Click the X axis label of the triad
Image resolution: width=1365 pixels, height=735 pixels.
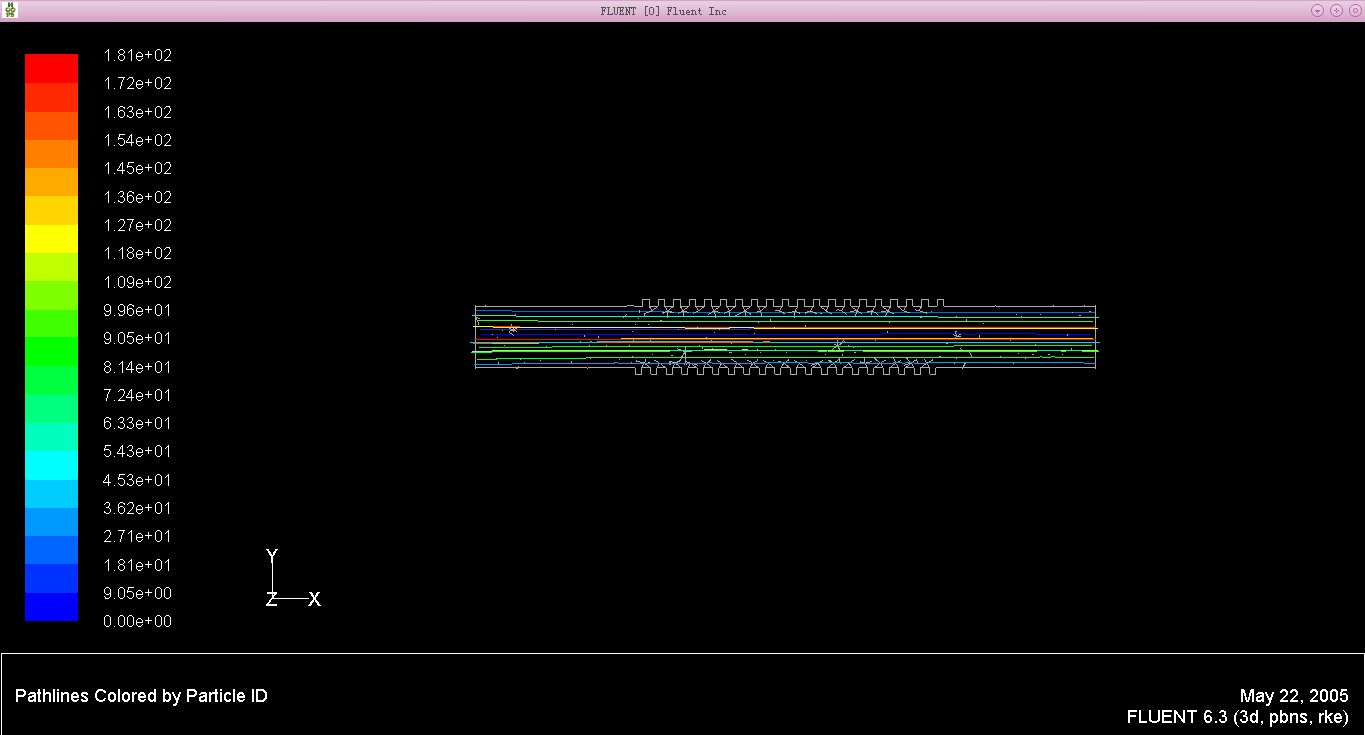tap(314, 600)
